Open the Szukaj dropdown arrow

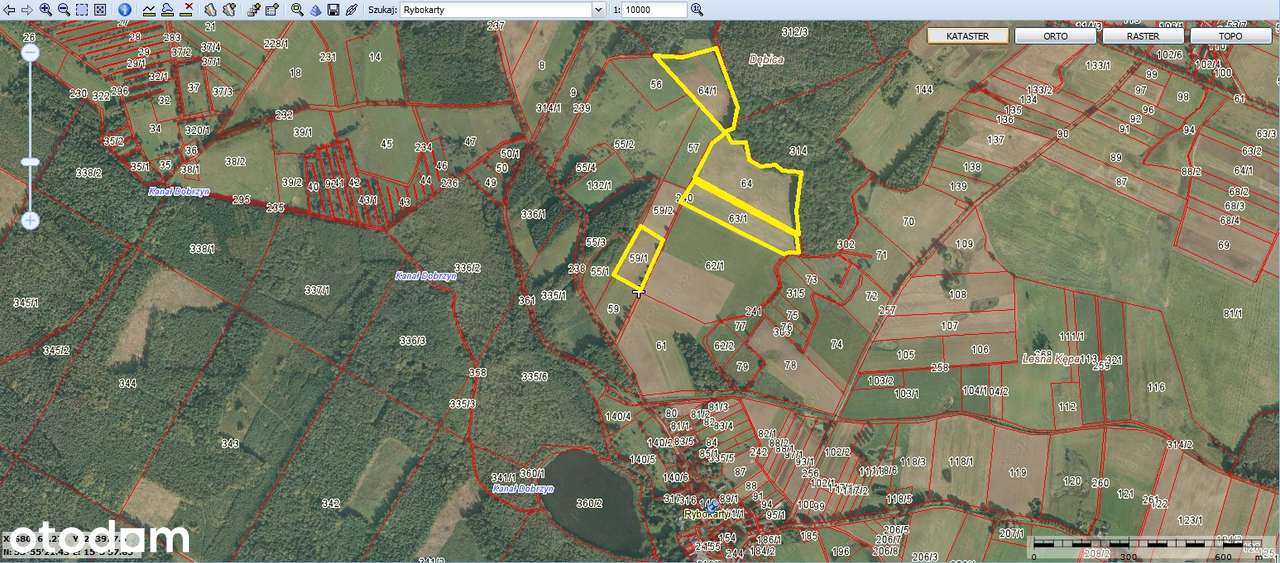coord(598,9)
